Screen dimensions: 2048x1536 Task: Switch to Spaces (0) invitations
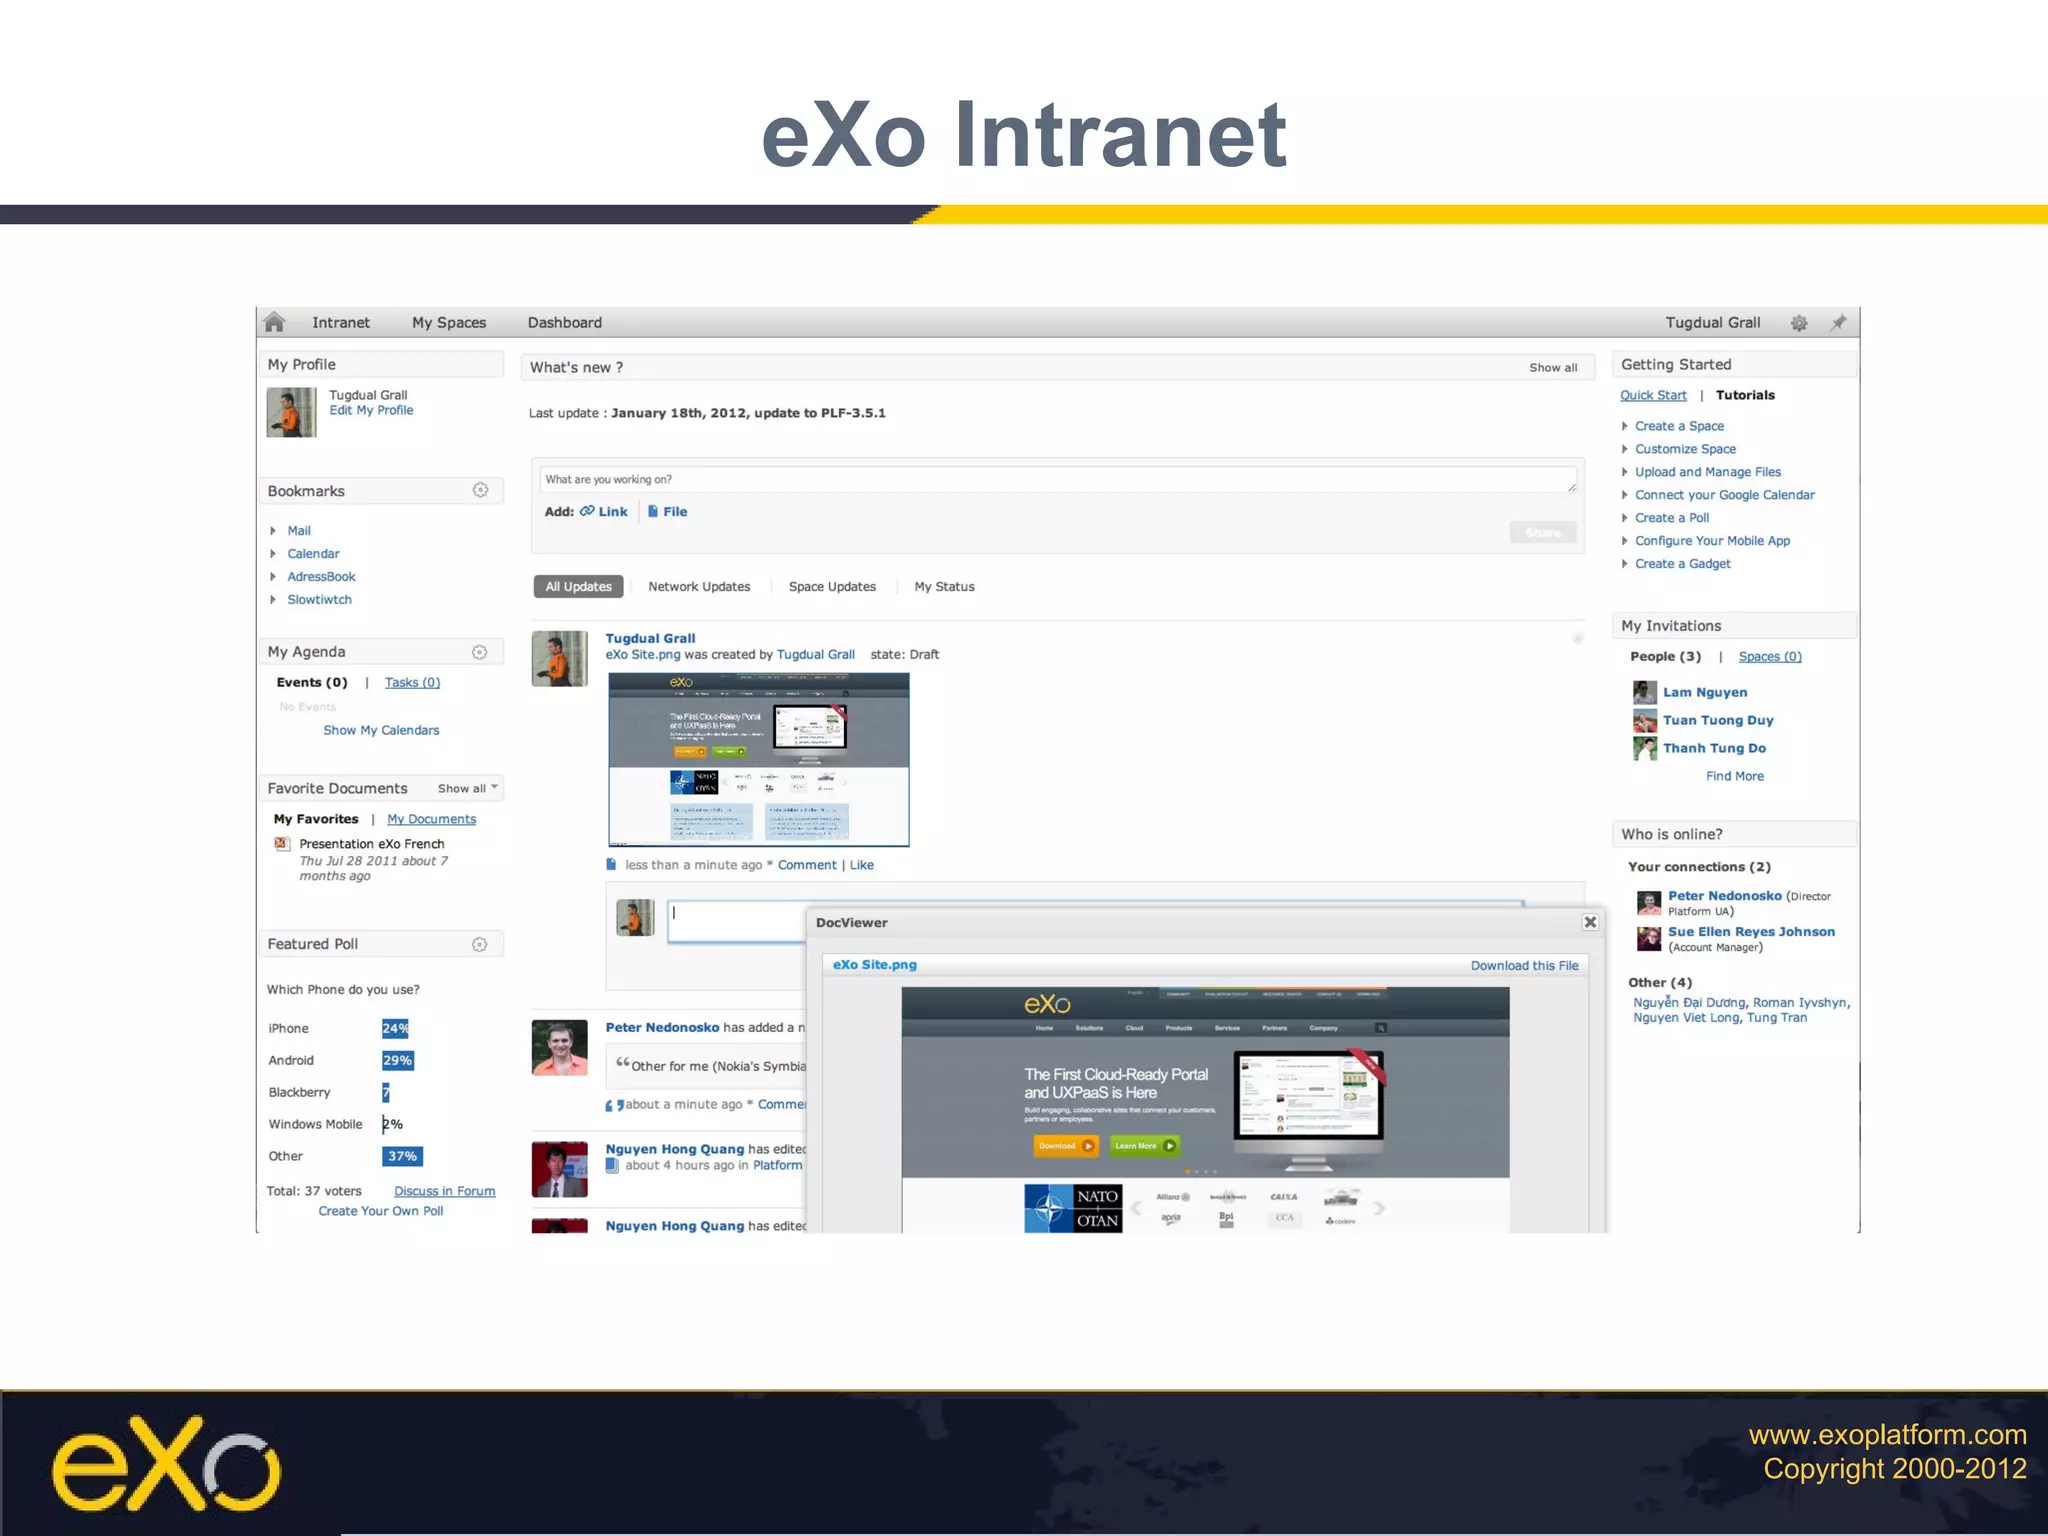coord(1770,656)
